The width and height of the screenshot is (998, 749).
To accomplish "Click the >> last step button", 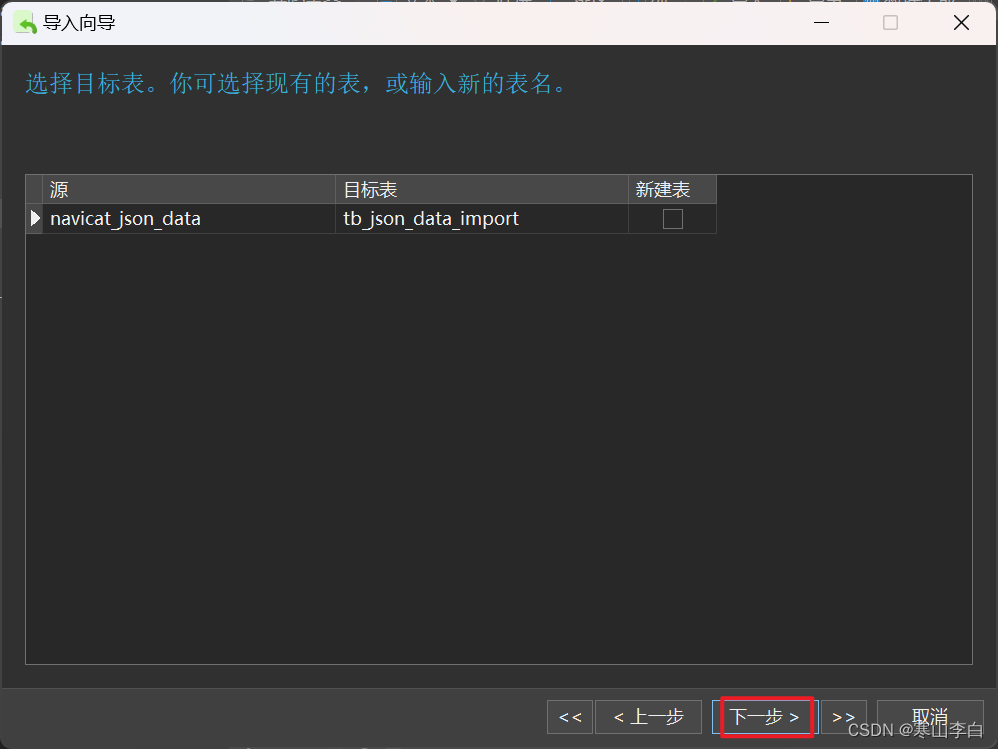I will 843,717.
